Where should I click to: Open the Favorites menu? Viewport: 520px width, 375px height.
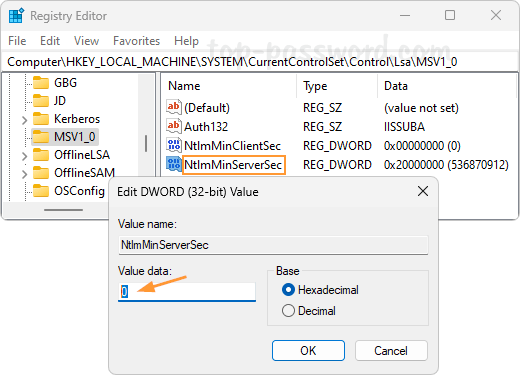click(x=136, y=41)
